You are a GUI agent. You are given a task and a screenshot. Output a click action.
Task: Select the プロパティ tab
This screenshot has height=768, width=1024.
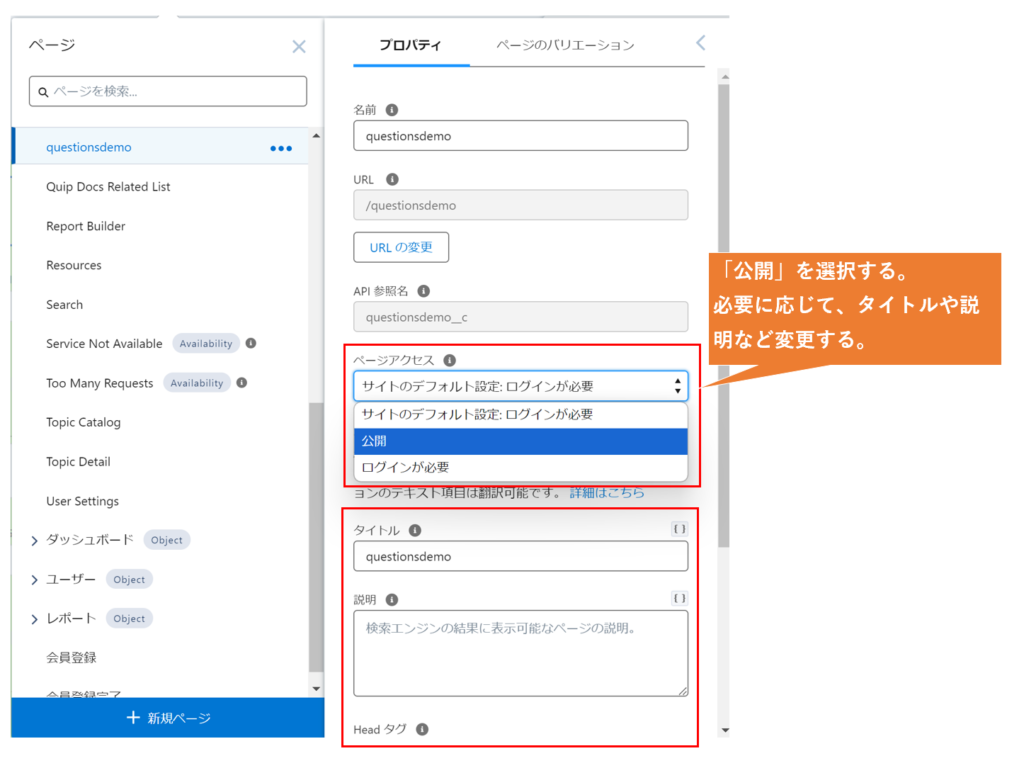(x=410, y=45)
